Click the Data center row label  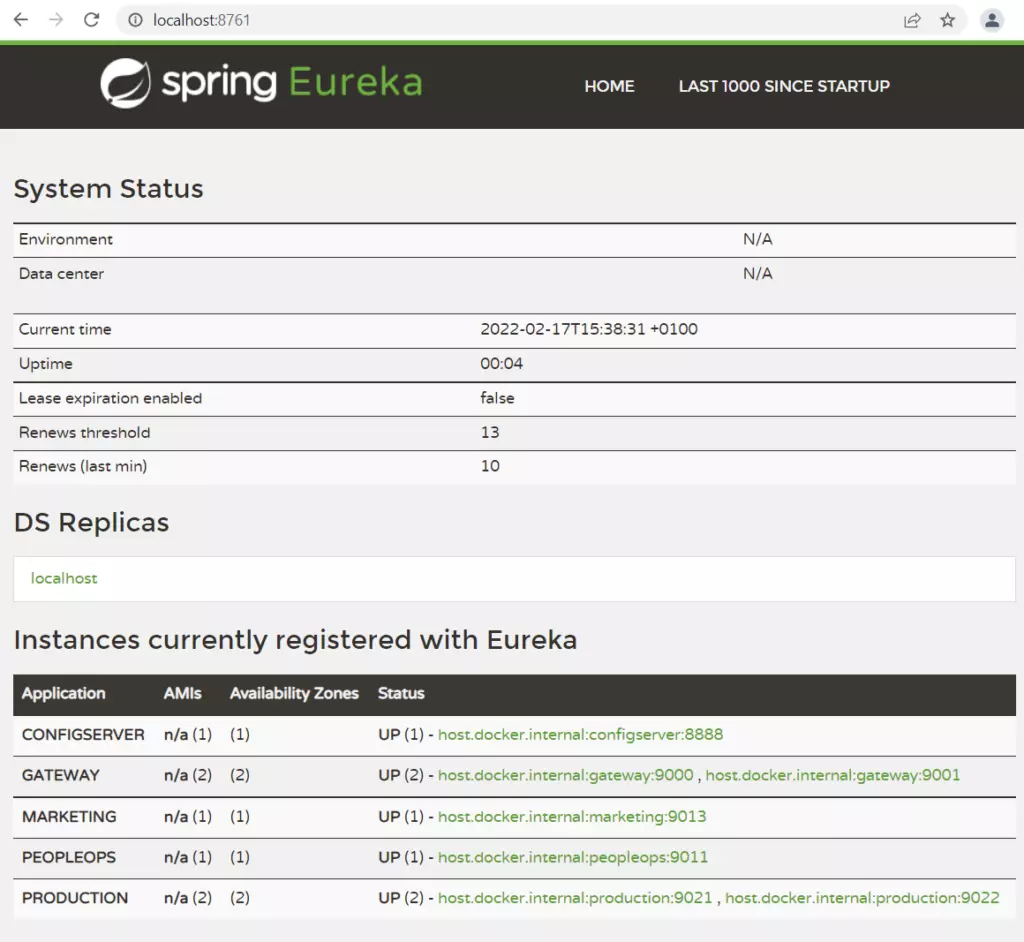click(x=61, y=273)
